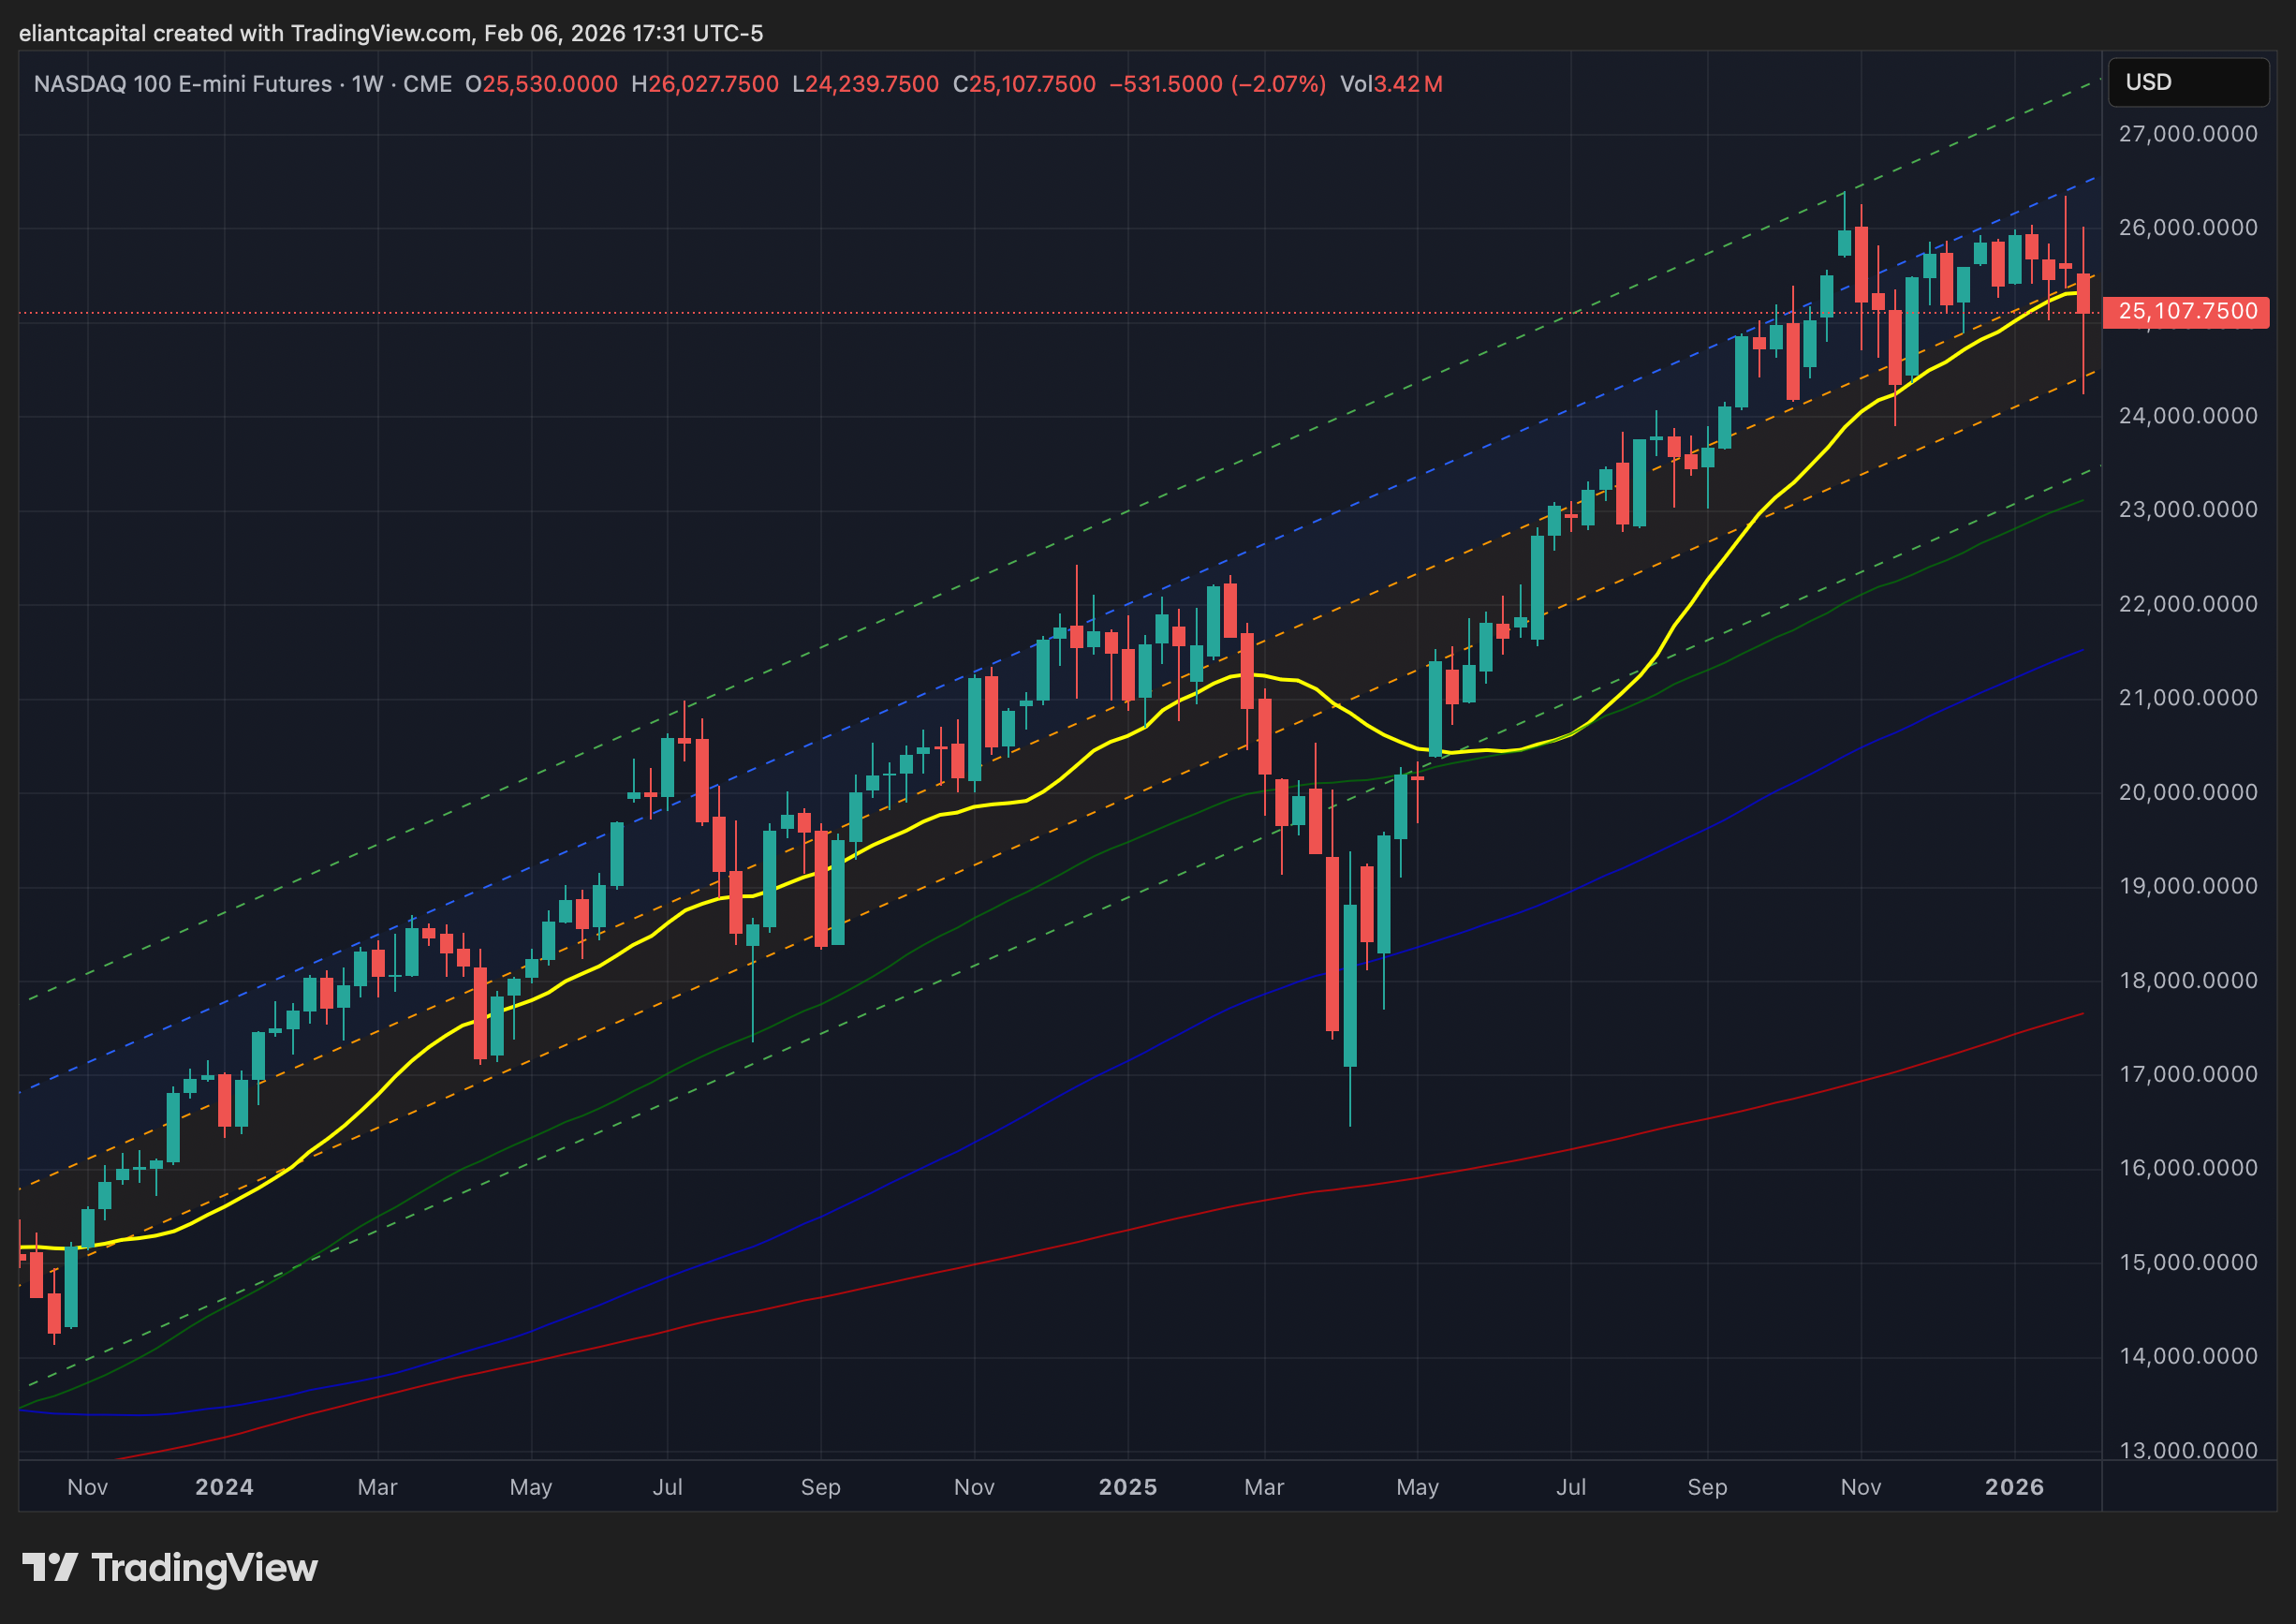Click the closing price C25,107.7500 value
This screenshot has height=1624, width=2296.
1024,84
